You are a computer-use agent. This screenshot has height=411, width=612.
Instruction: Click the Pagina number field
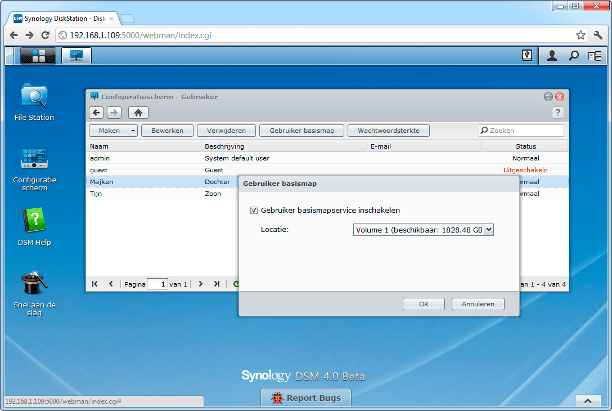pyautogui.click(x=158, y=284)
